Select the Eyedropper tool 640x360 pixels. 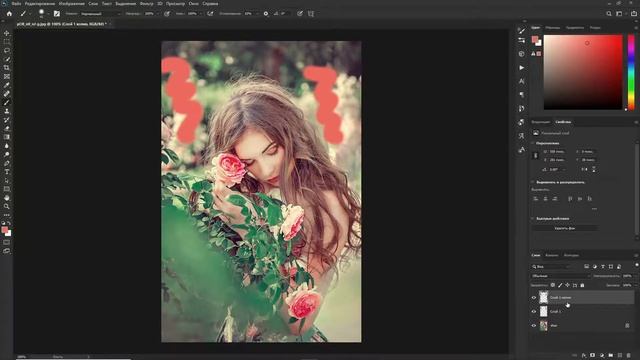click(7, 85)
